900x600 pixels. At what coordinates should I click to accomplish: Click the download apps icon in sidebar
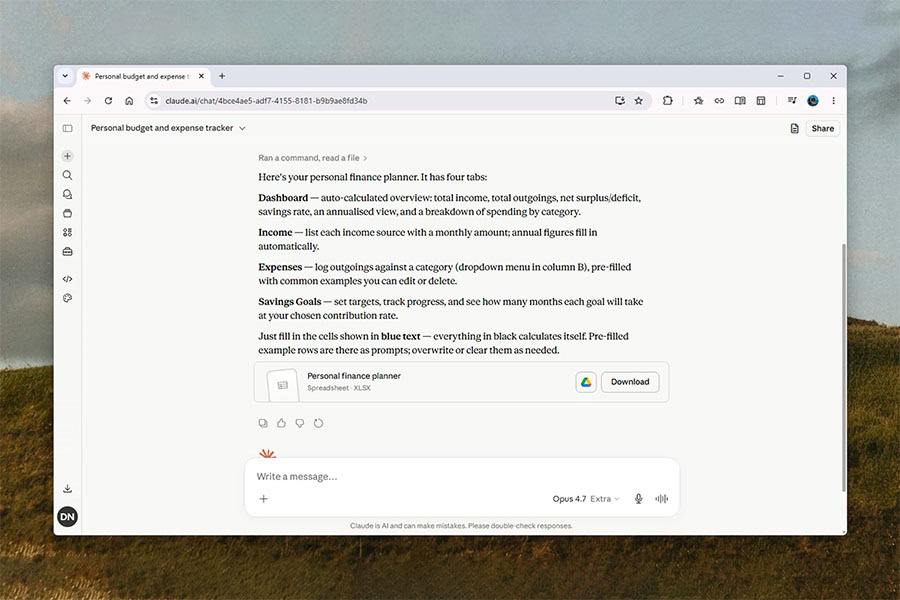[x=67, y=489]
